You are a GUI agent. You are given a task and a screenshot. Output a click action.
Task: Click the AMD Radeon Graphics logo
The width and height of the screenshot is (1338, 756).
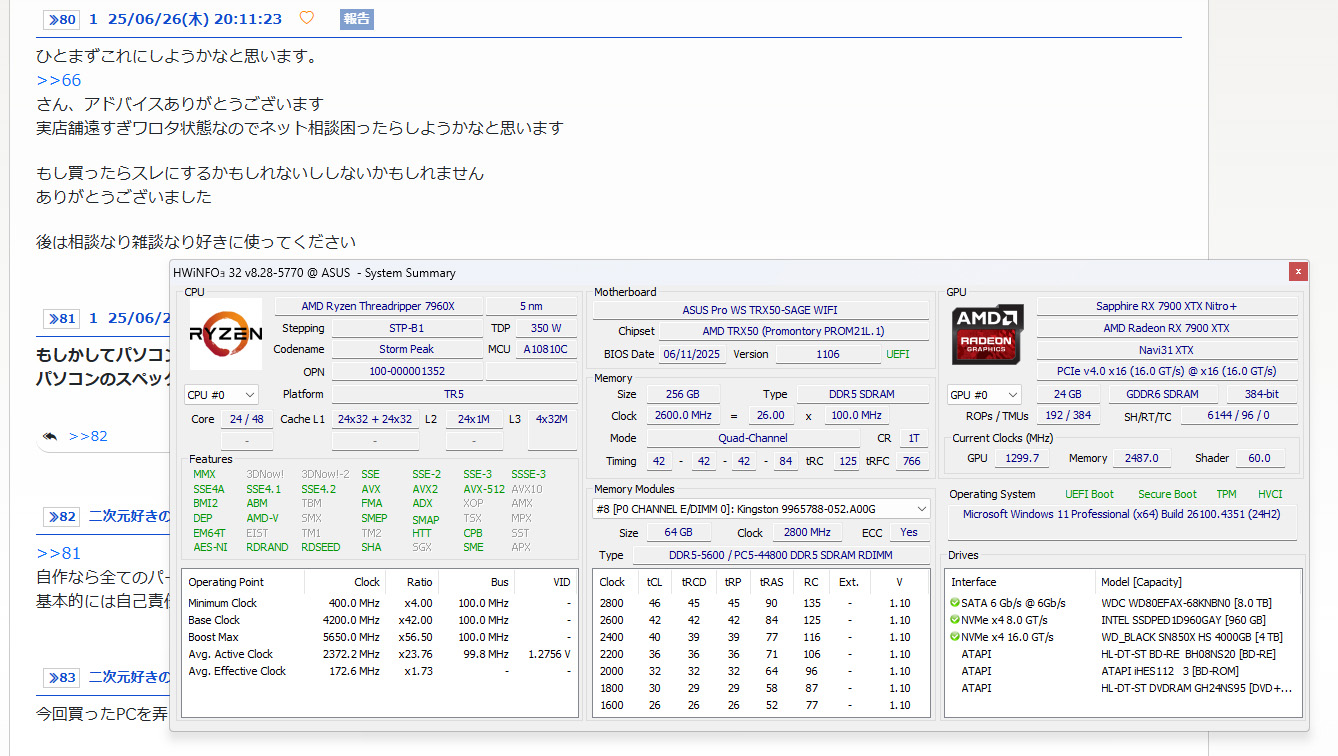(986, 335)
